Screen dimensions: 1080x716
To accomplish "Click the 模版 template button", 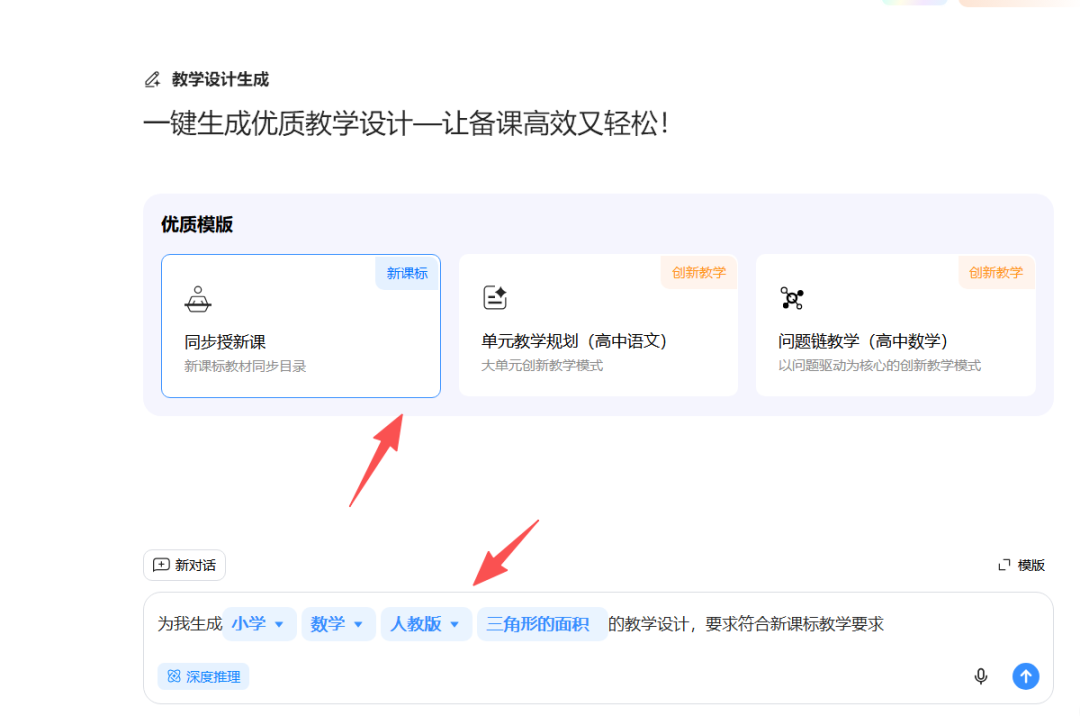I will point(1022,565).
